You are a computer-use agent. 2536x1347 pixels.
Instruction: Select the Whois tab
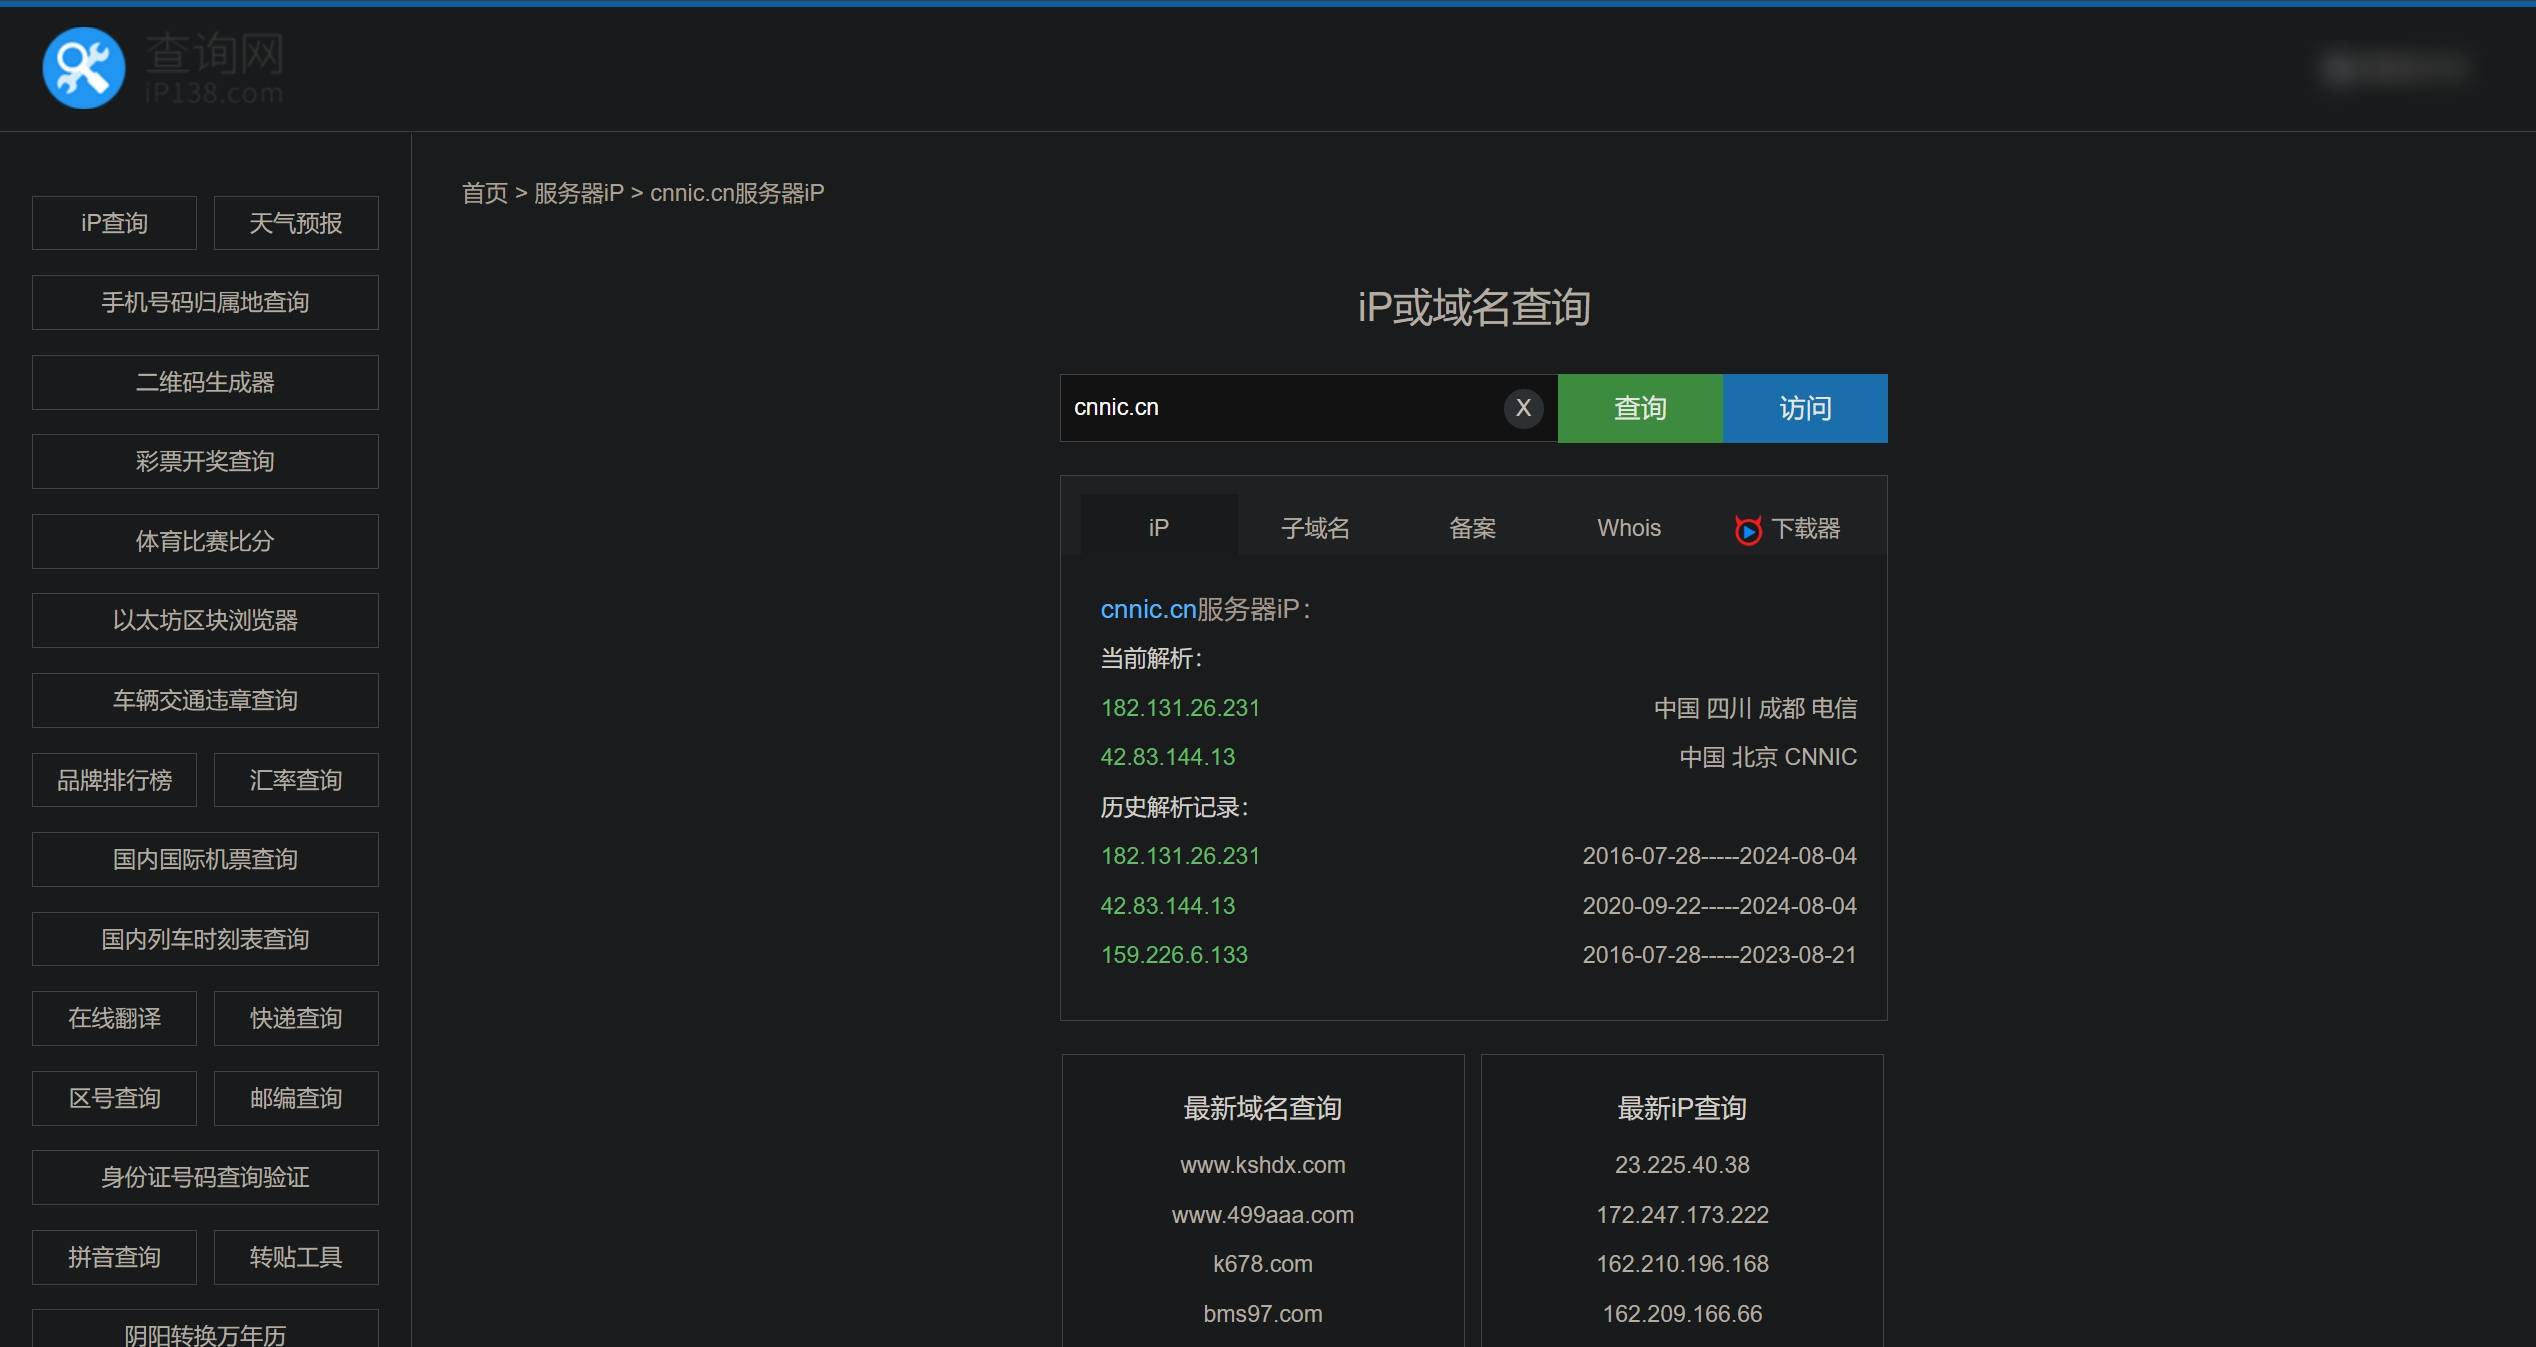click(x=1628, y=528)
